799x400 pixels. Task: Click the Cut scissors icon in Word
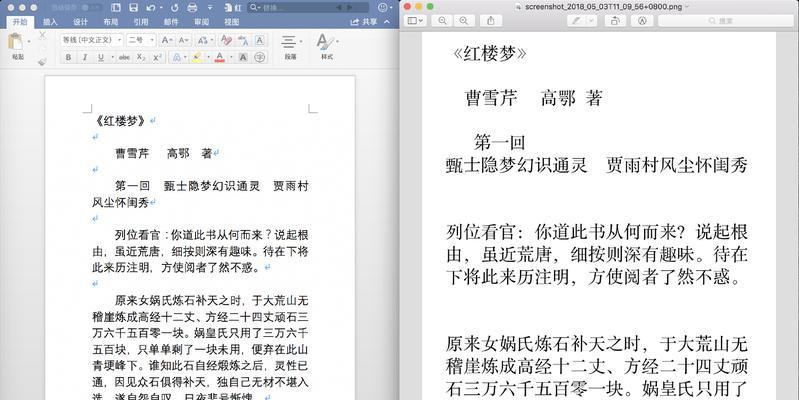42,35
